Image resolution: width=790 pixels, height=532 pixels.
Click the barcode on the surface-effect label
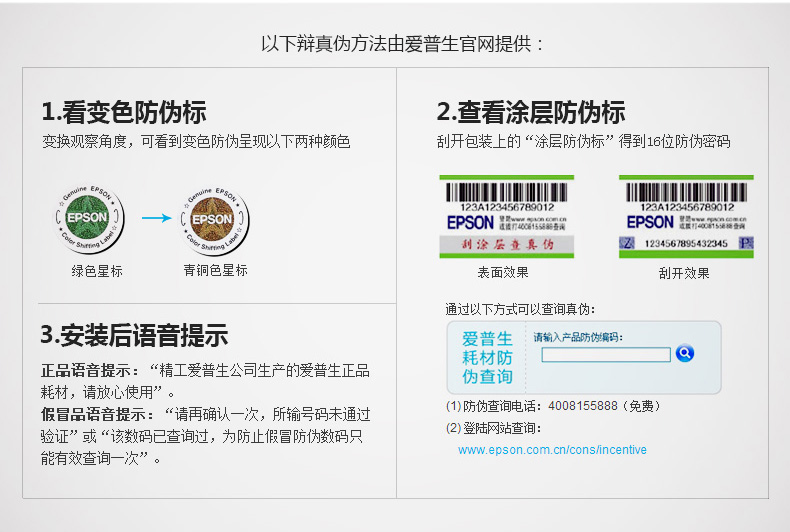point(506,191)
